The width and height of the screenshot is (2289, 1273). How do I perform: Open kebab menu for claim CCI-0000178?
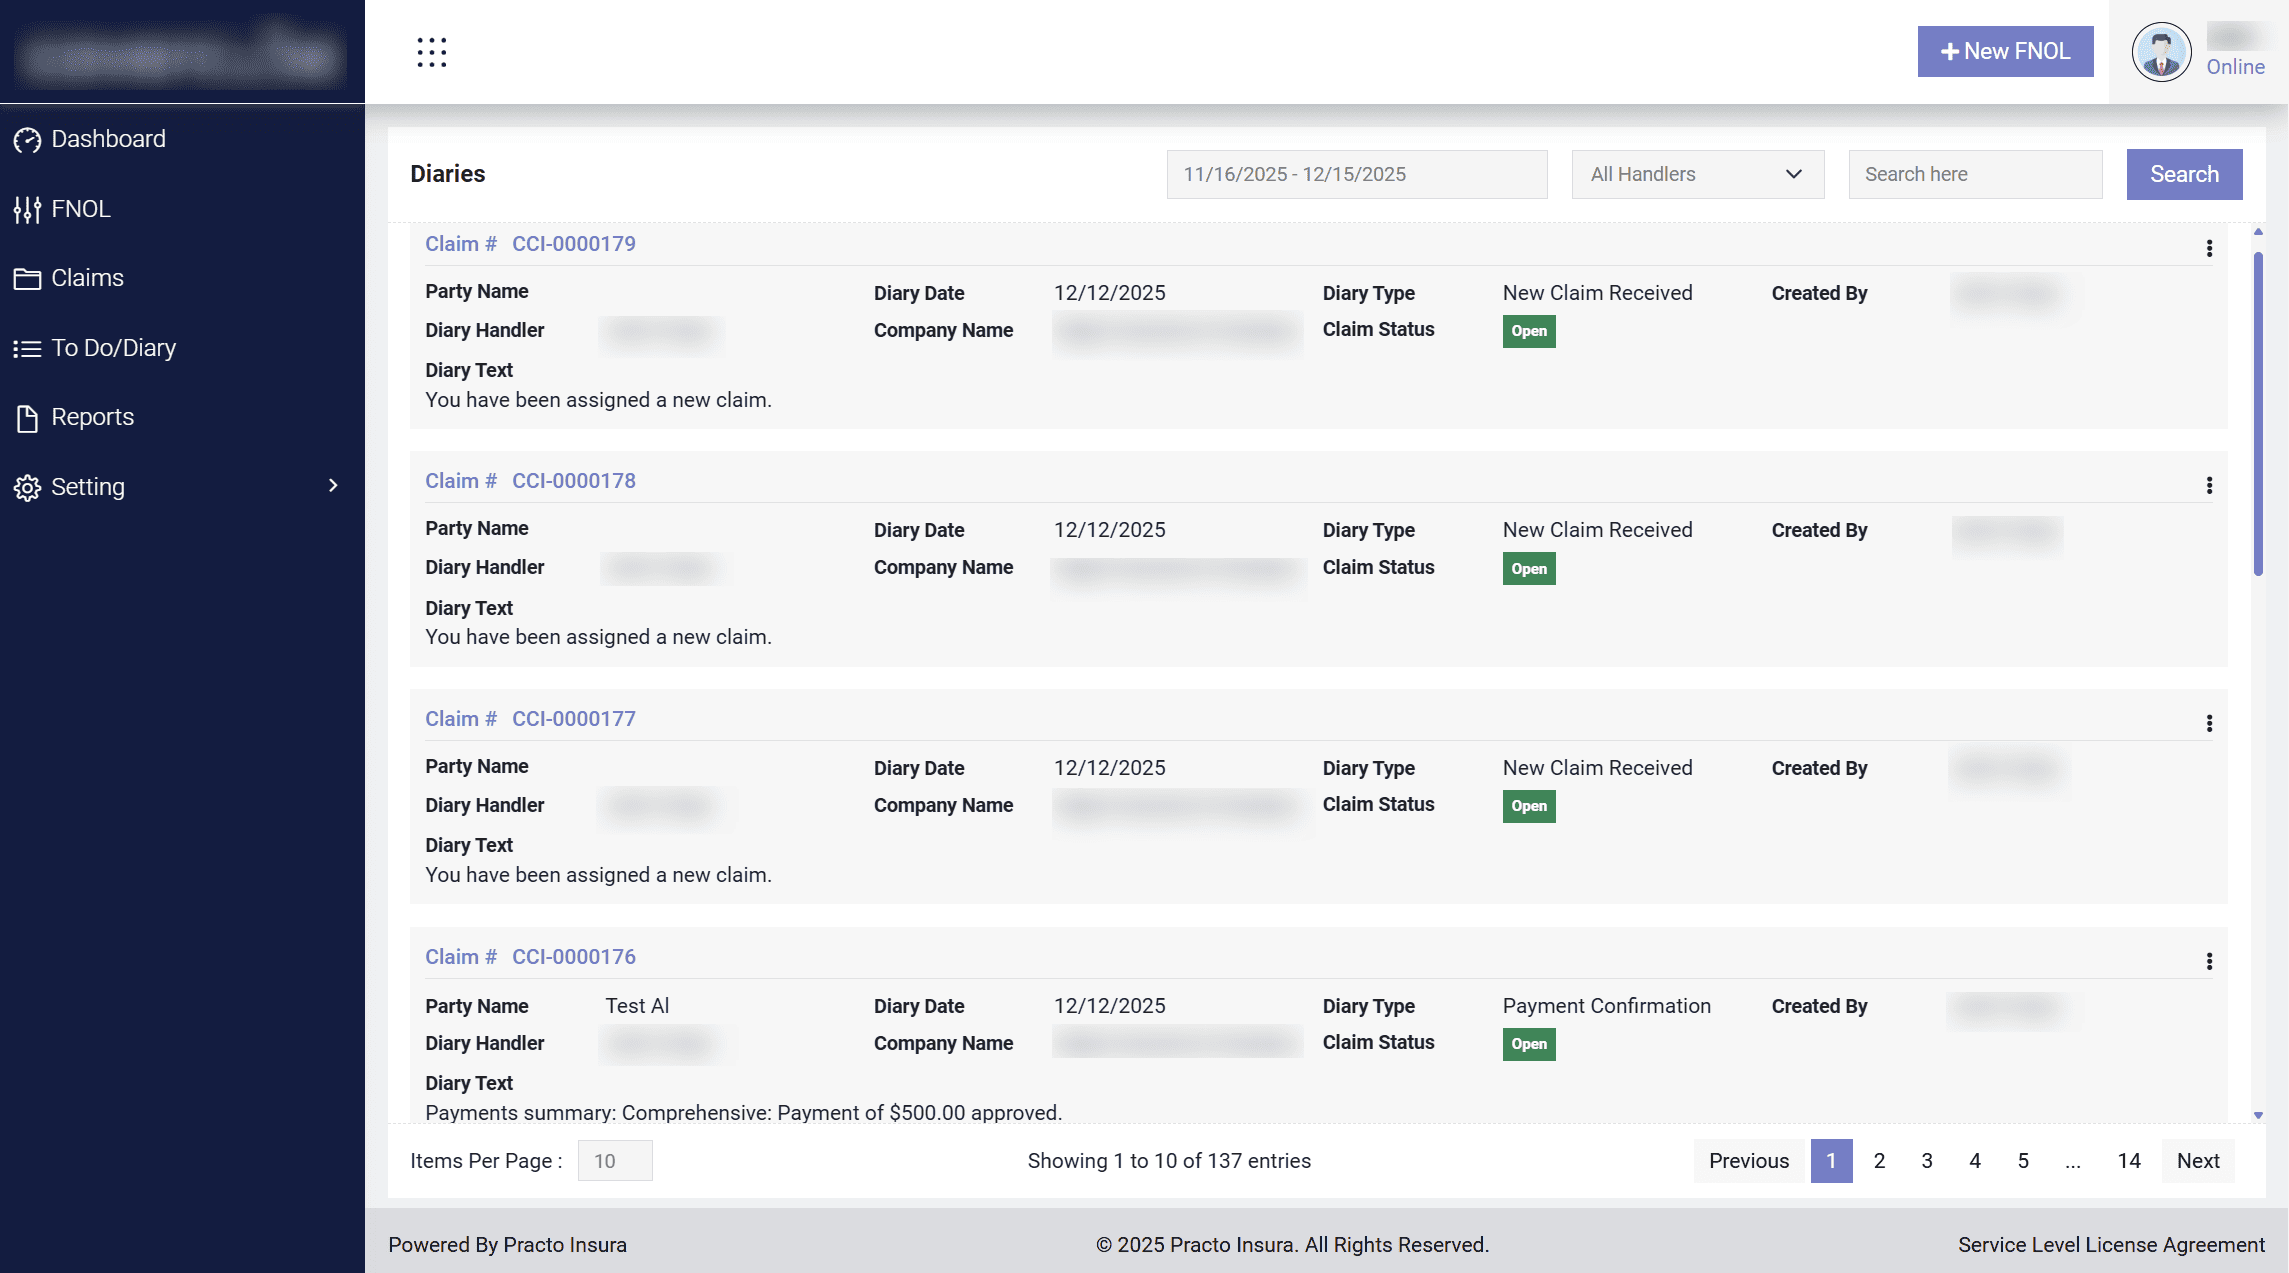coord(2209,486)
